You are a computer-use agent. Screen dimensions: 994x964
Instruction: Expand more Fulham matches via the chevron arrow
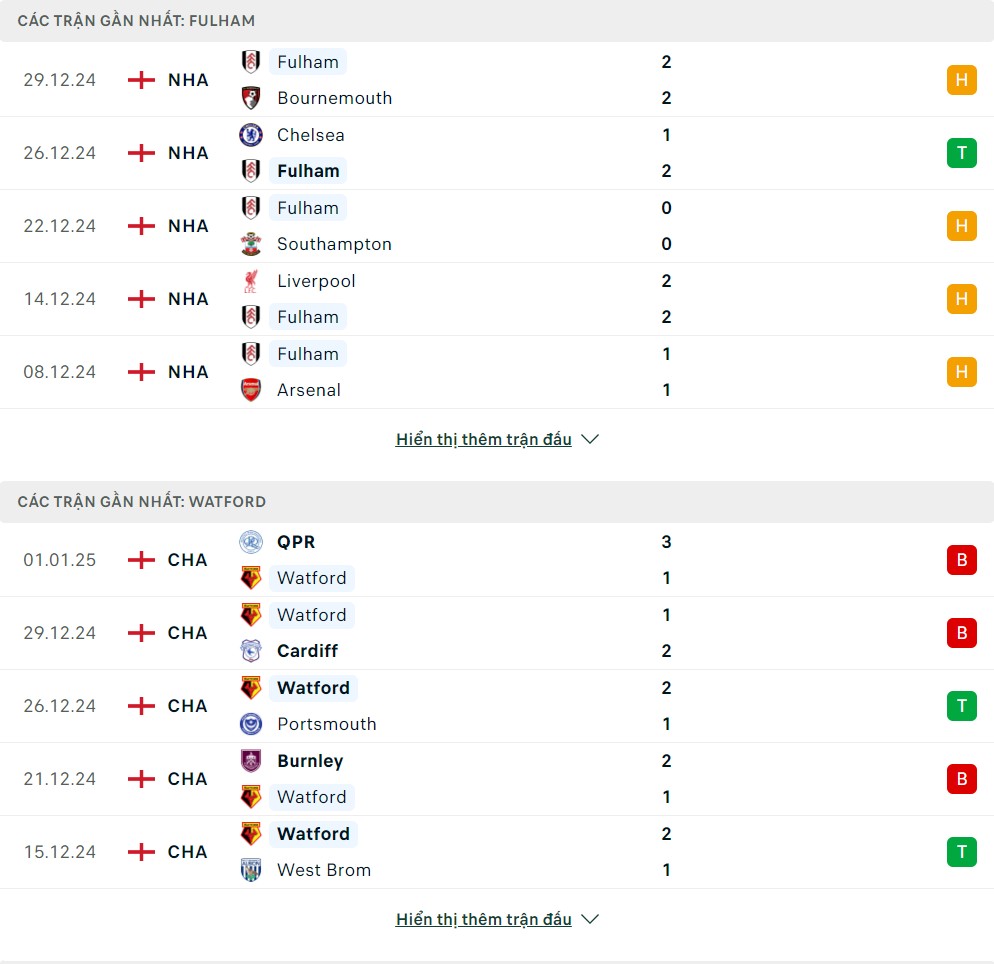point(590,439)
